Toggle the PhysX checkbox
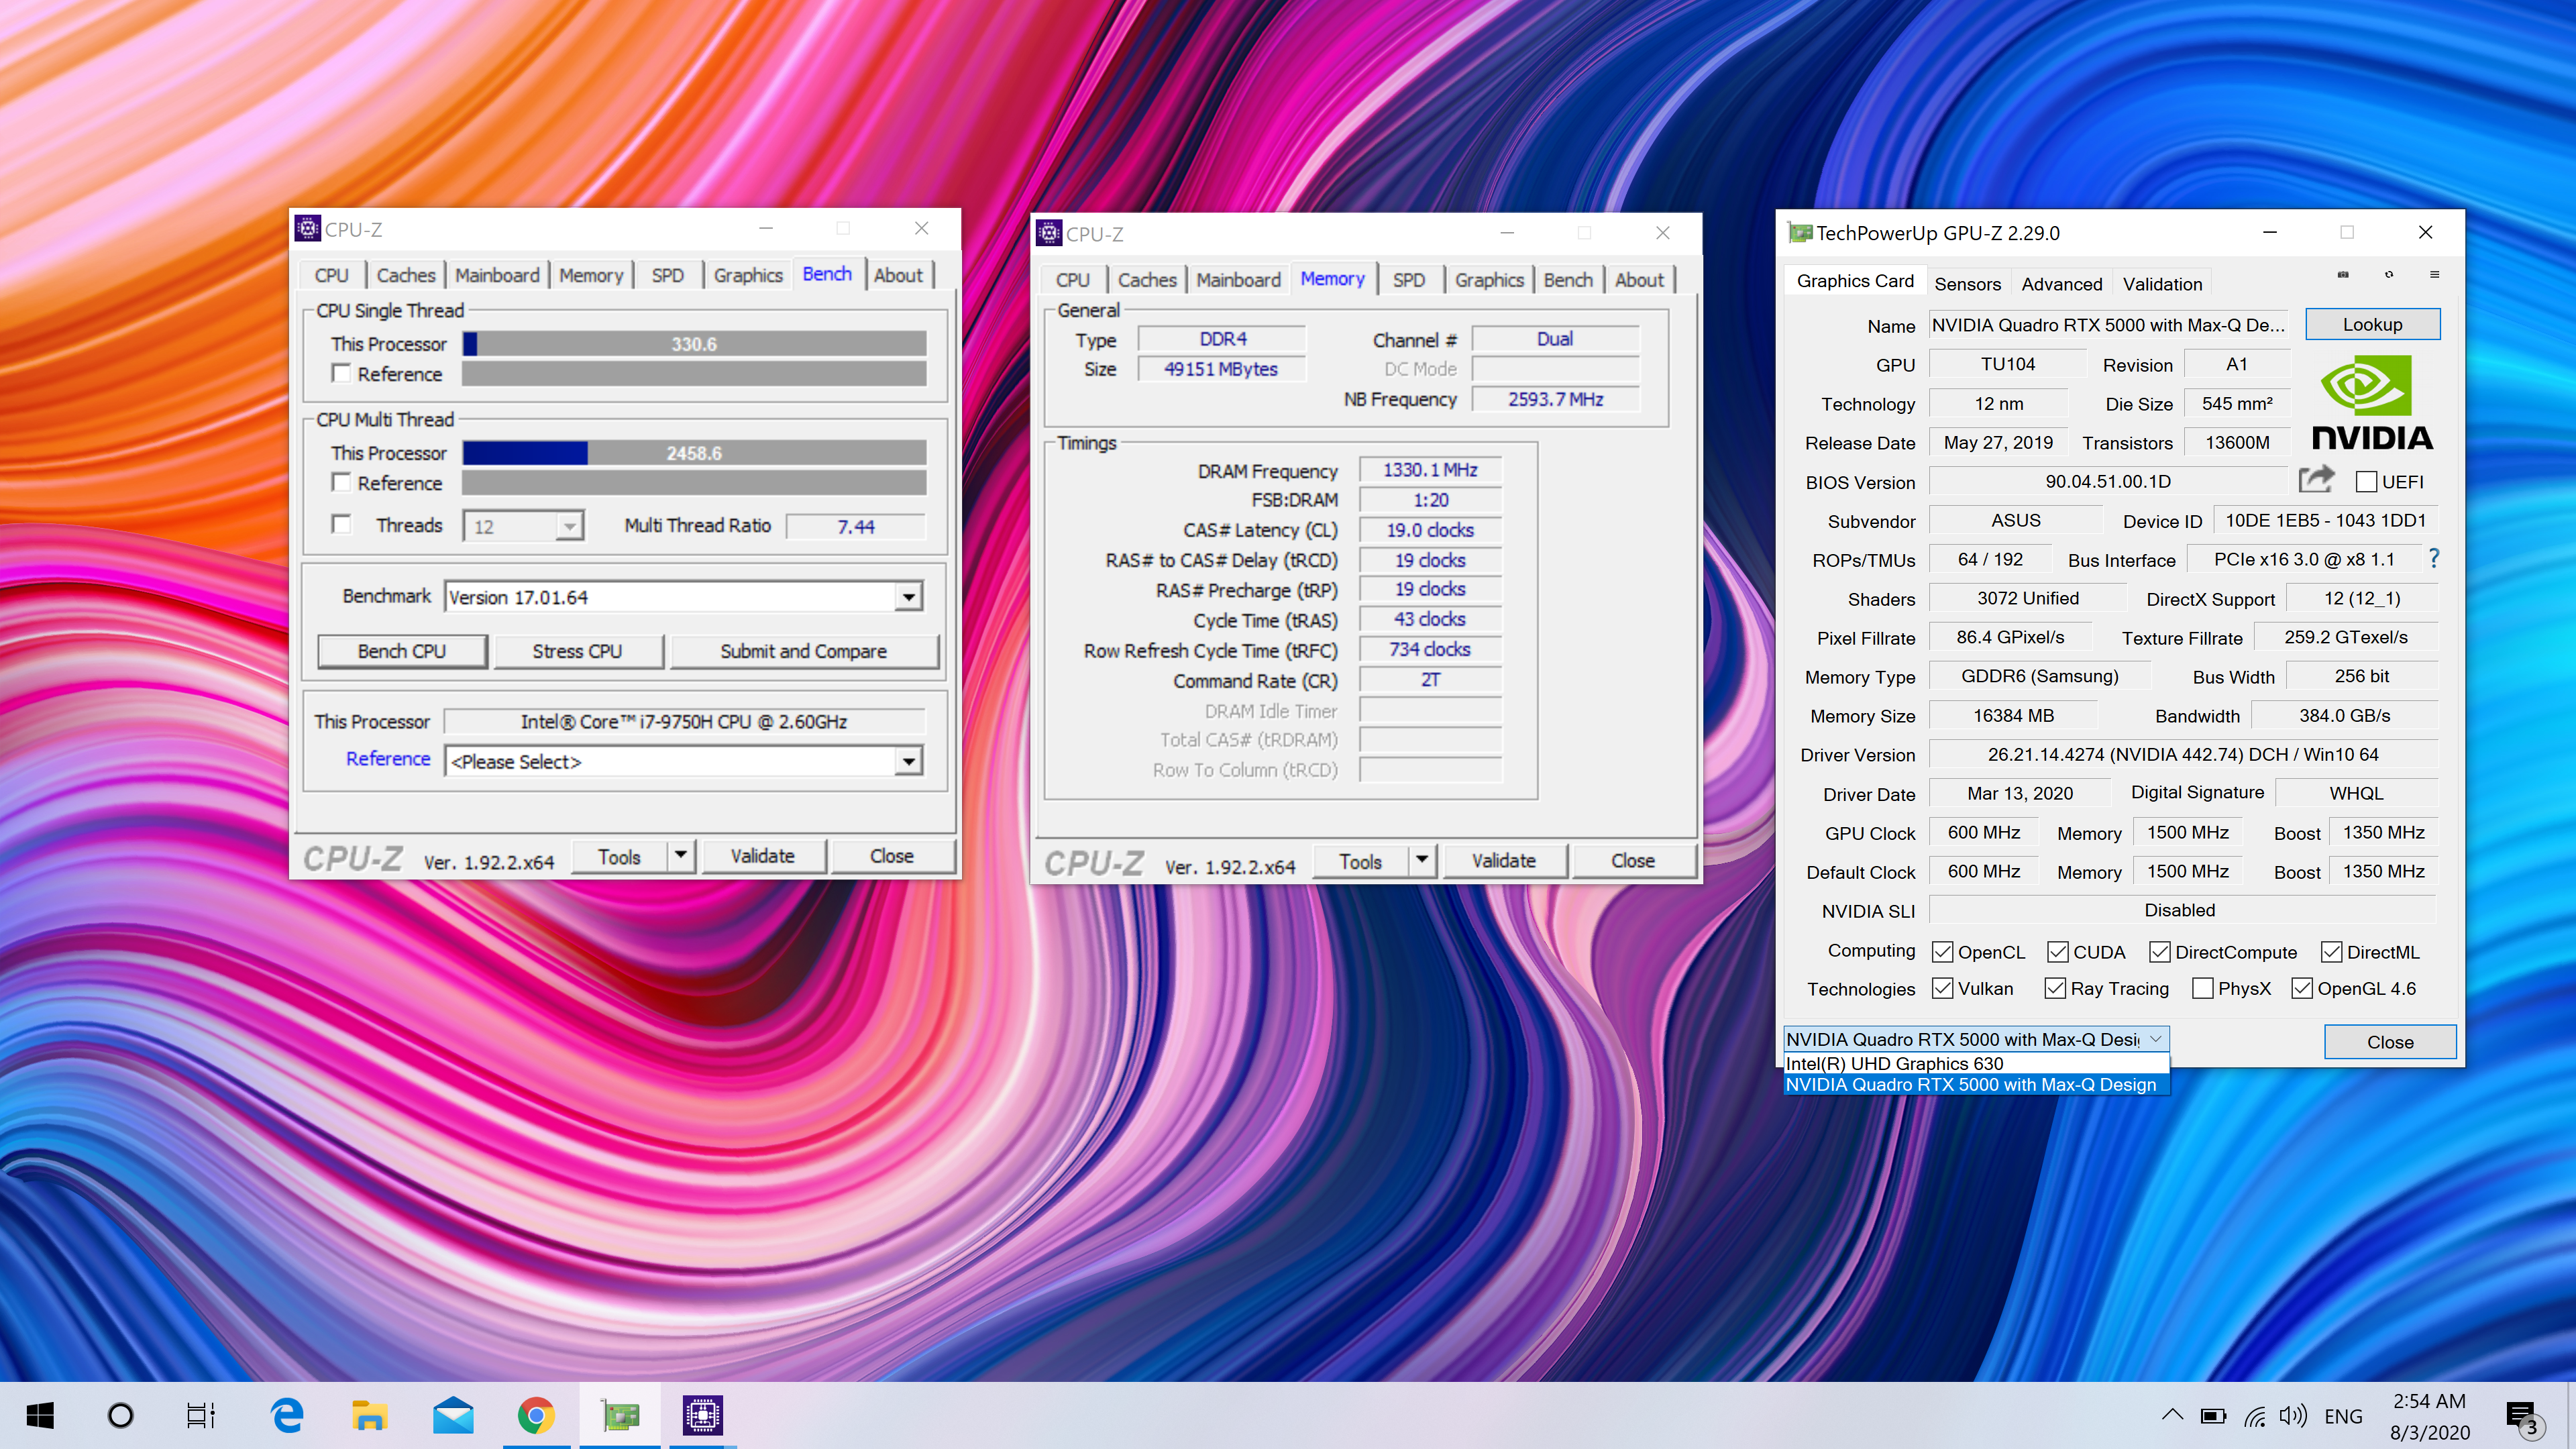This screenshot has width=2576, height=1449. click(2202, 988)
